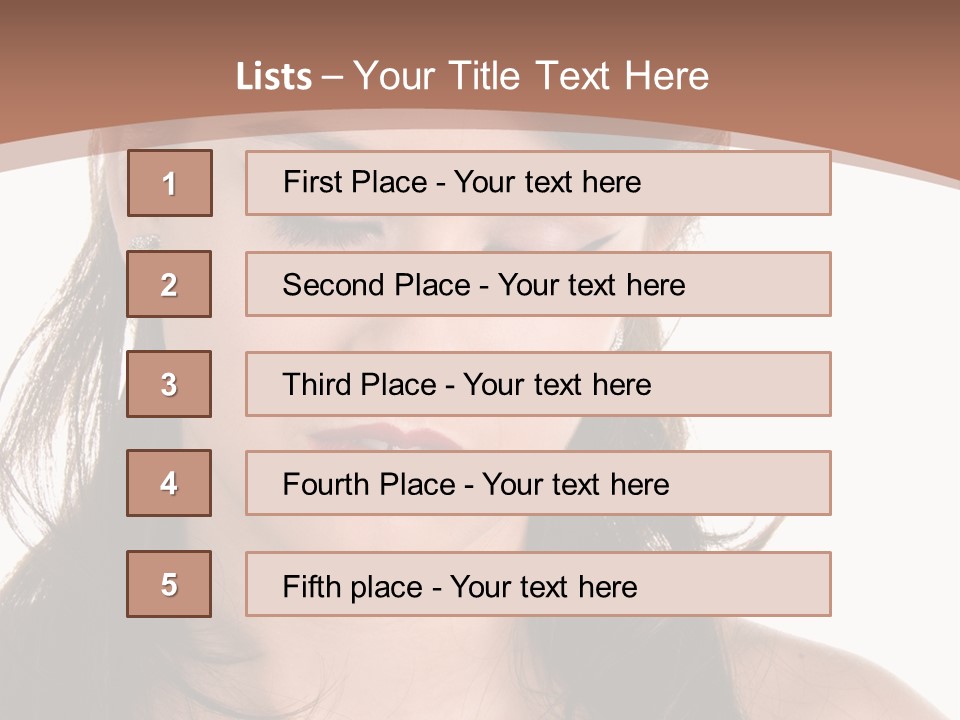Click "Your text here" in Second Place bar
This screenshot has height=720, width=960.
point(591,285)
